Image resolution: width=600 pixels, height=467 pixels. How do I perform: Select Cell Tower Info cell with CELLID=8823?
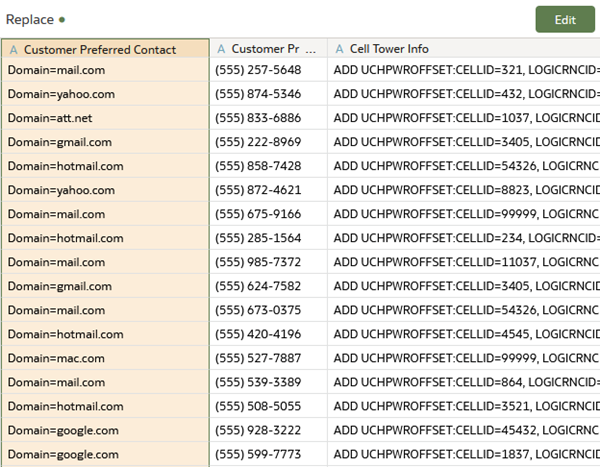(x=464, y=190)
